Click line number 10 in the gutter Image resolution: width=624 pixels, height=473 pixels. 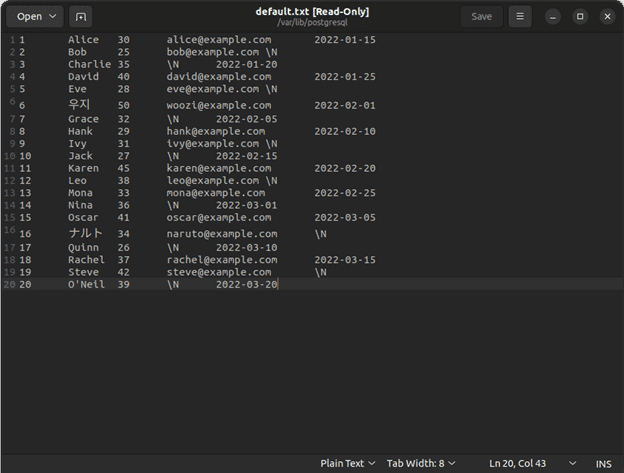click(x=24, y=156)
